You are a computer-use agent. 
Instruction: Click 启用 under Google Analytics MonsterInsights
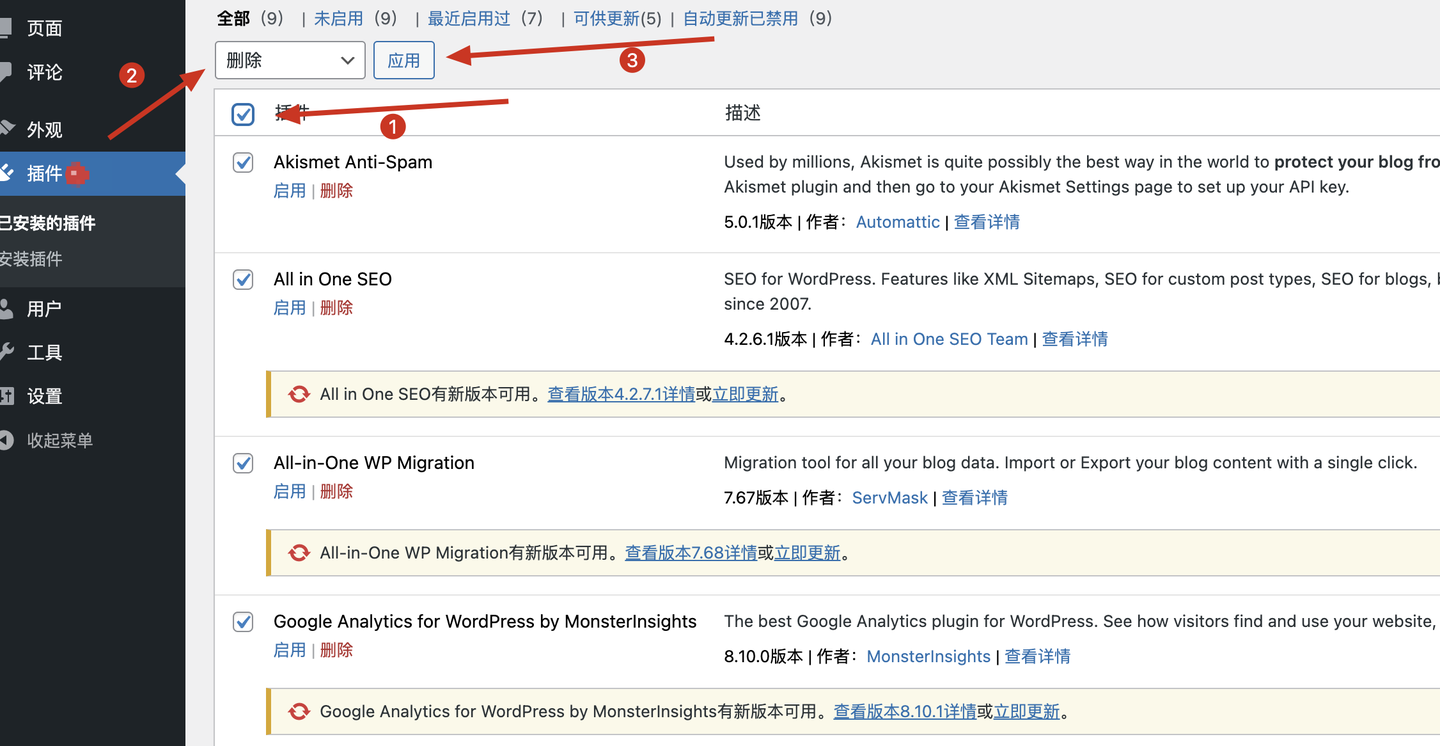(x=290, y=650)
